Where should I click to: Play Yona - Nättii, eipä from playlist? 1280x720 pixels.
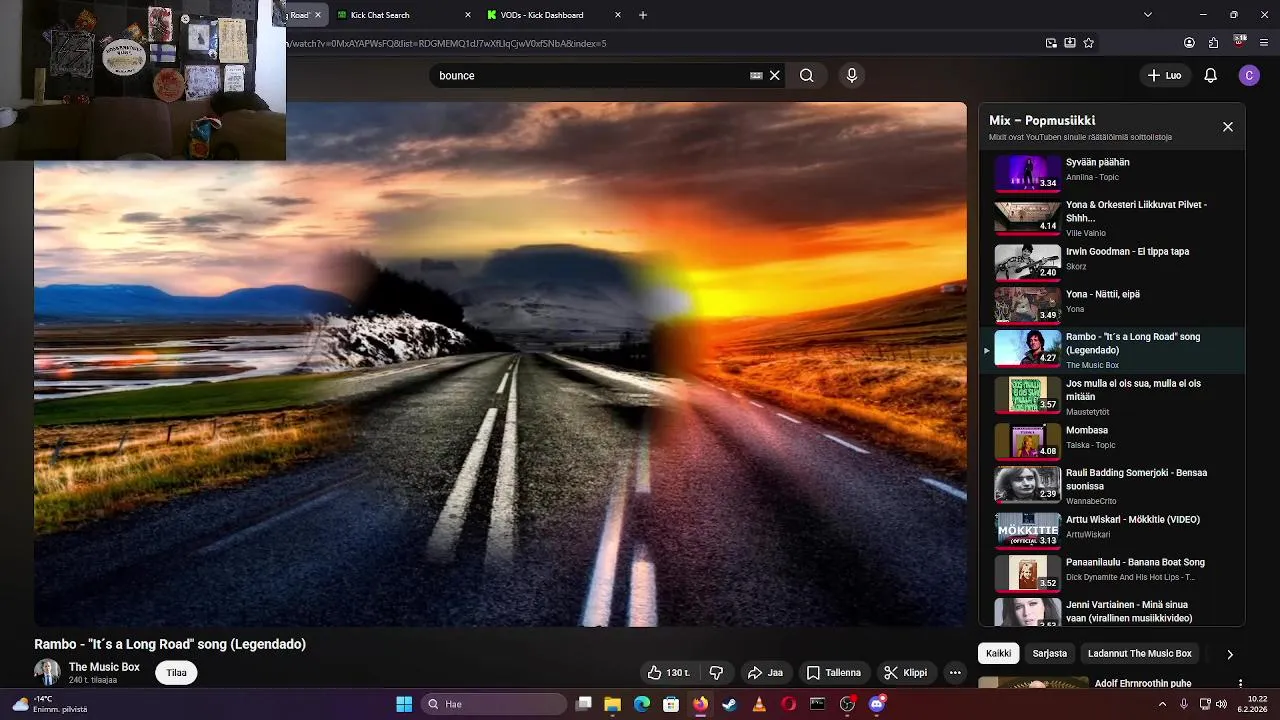point(1111,305)
